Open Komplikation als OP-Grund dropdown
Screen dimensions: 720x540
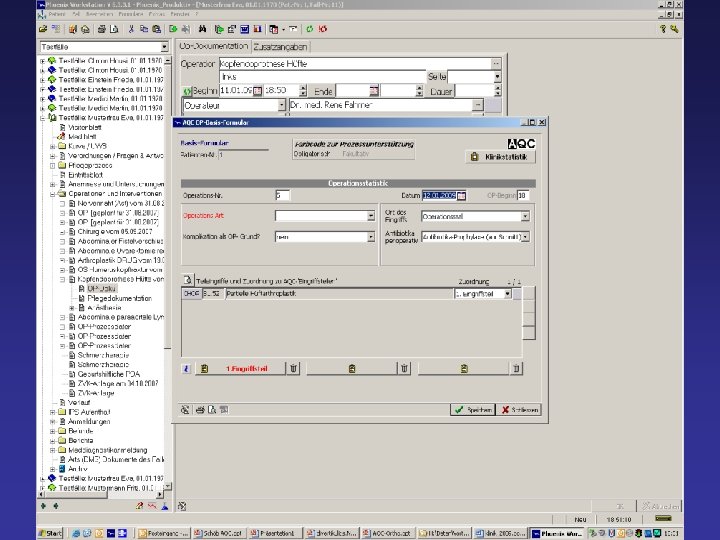click(x=371, y=237)
